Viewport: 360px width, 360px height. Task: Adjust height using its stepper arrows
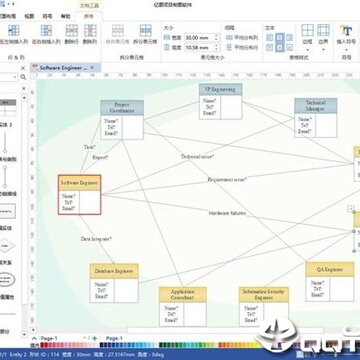[x=217, y=48]
